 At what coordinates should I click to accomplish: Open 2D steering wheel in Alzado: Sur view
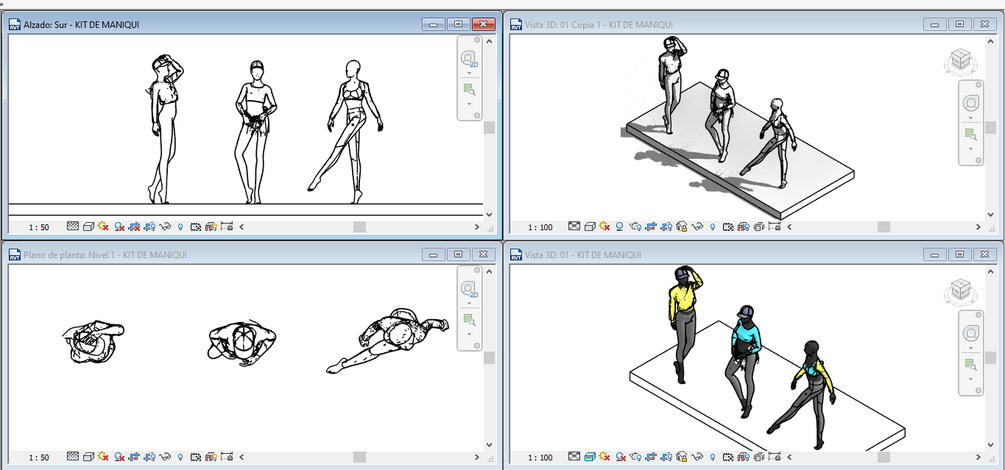point(469,58)
